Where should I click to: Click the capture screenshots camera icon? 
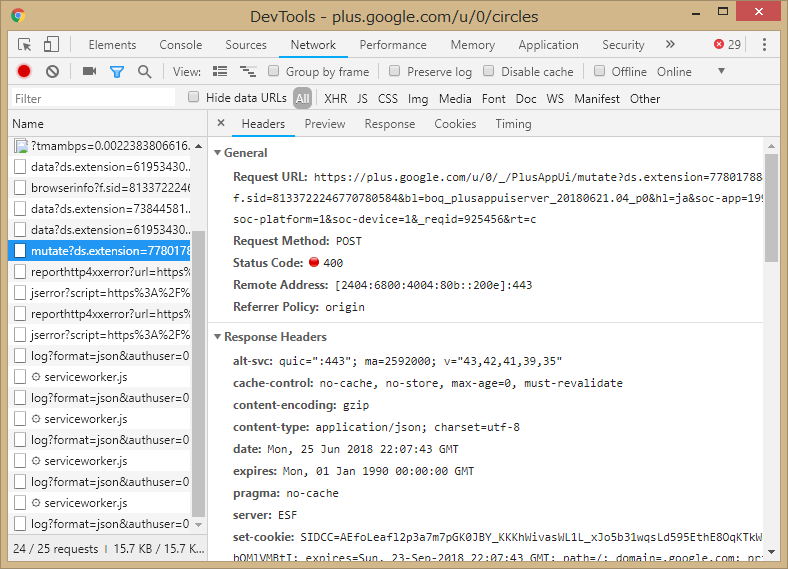(x=89, y=71)
